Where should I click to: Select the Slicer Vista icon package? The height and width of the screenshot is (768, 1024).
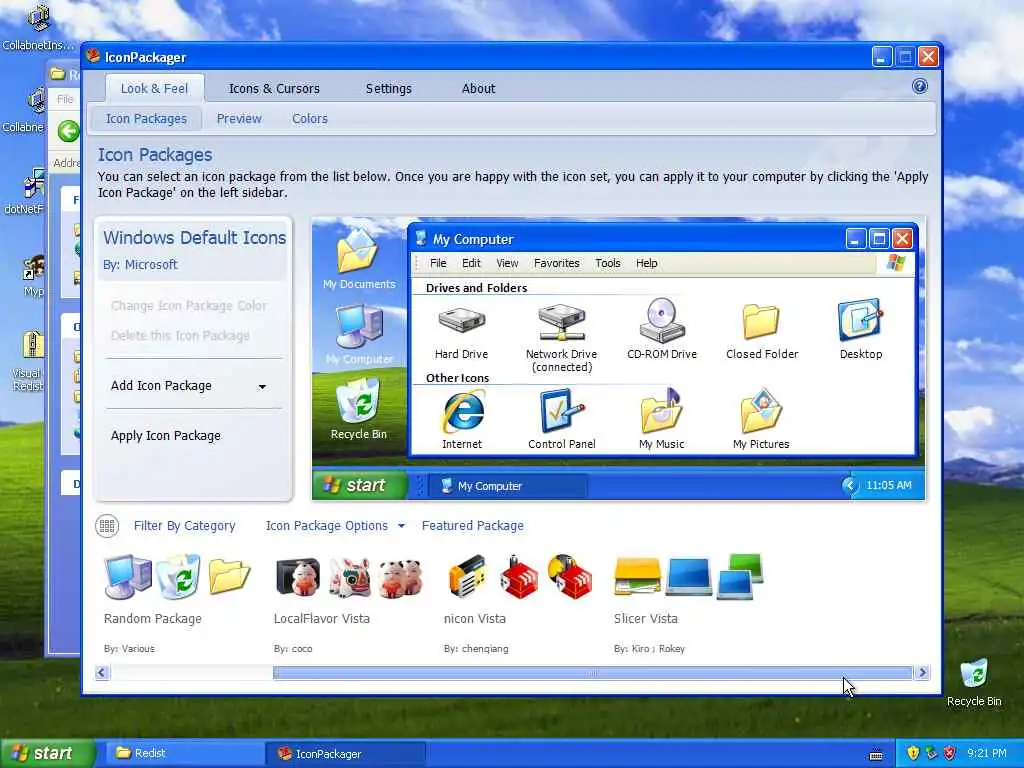[x=688, y=577]
